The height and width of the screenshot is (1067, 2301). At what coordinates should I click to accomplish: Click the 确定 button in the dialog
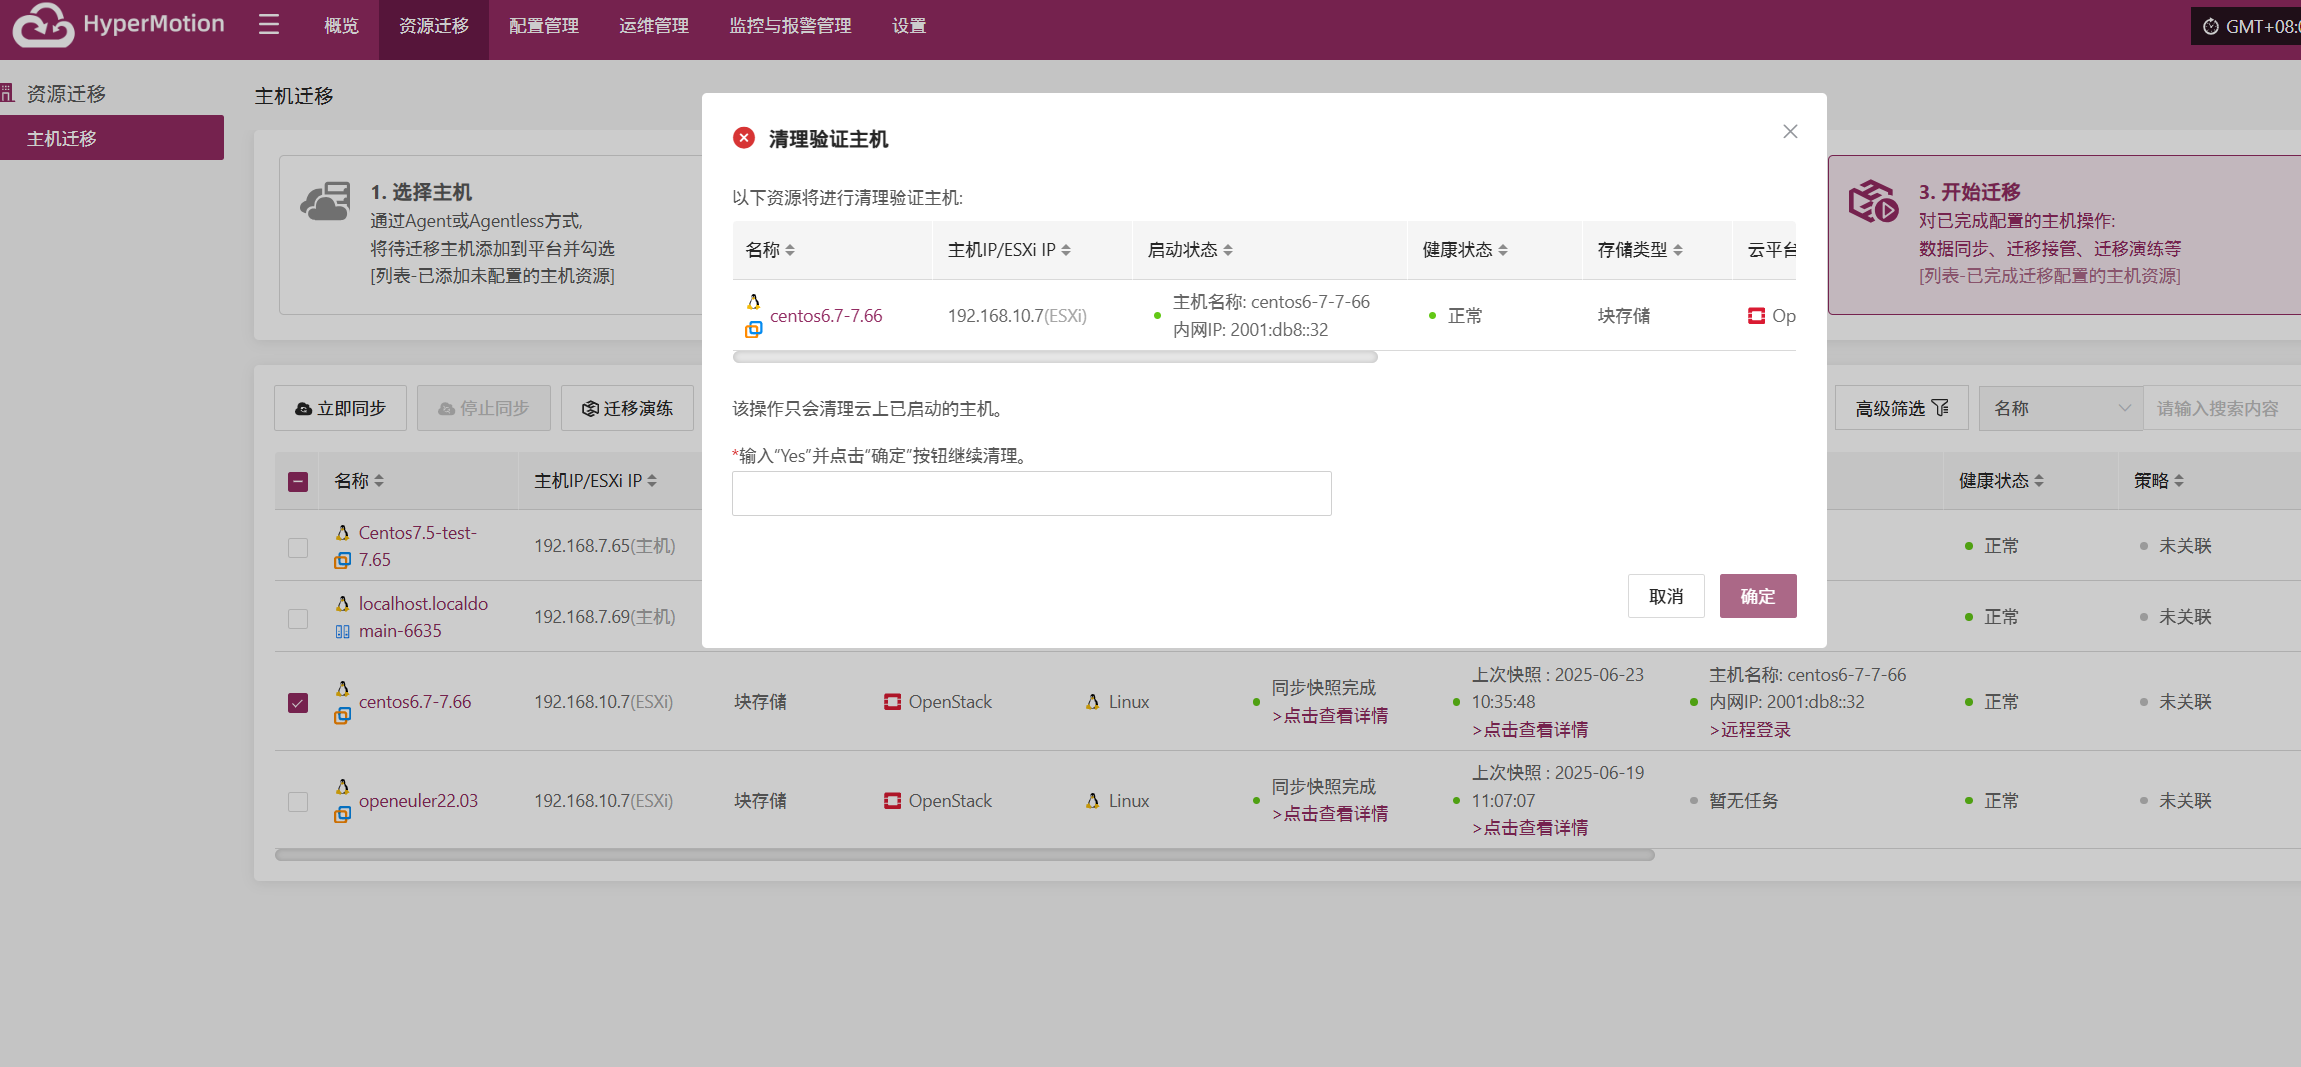(1758, 596)
